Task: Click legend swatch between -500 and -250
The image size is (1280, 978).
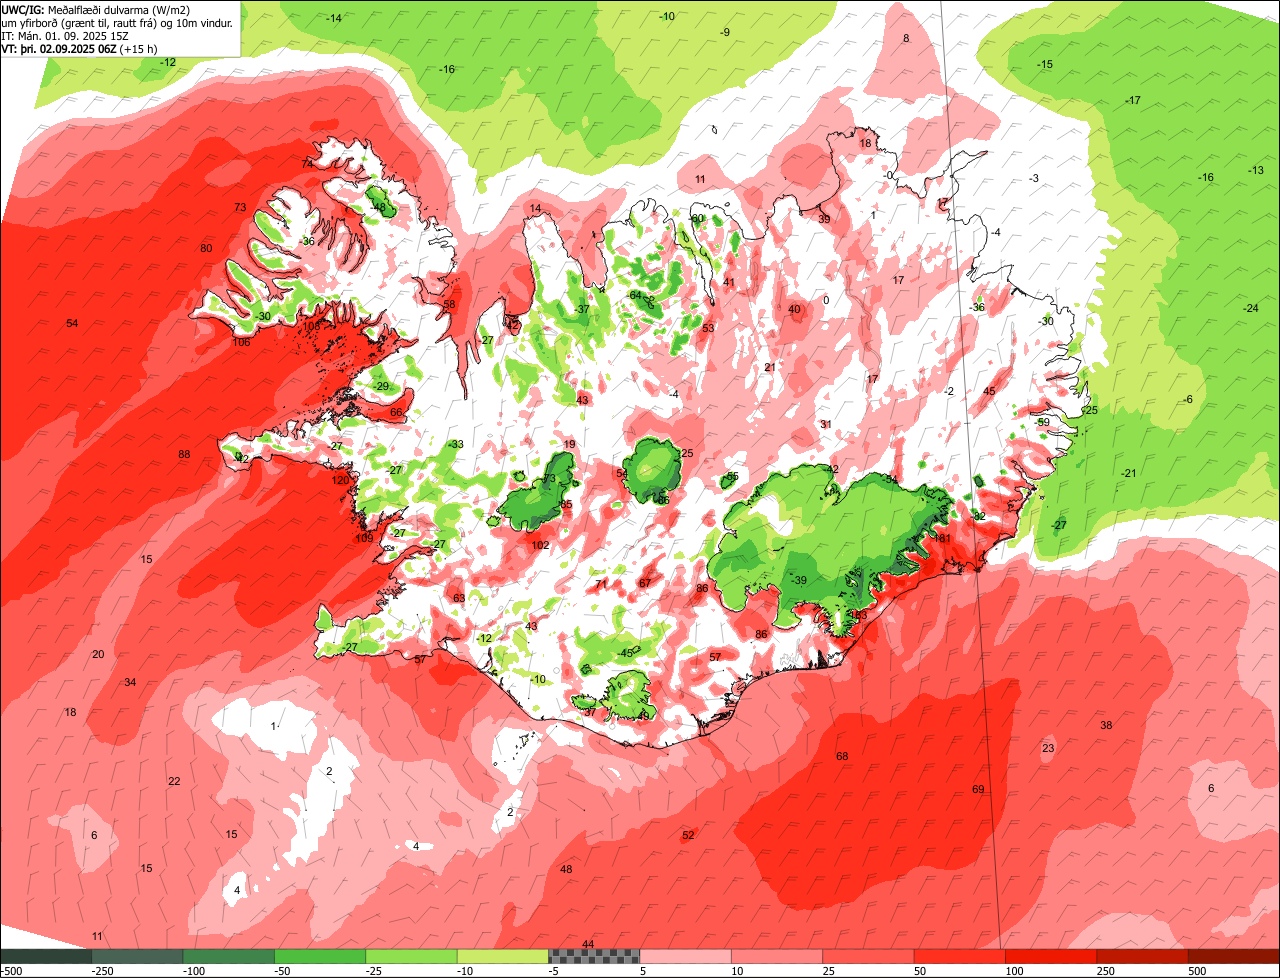Action: point(46,956)
